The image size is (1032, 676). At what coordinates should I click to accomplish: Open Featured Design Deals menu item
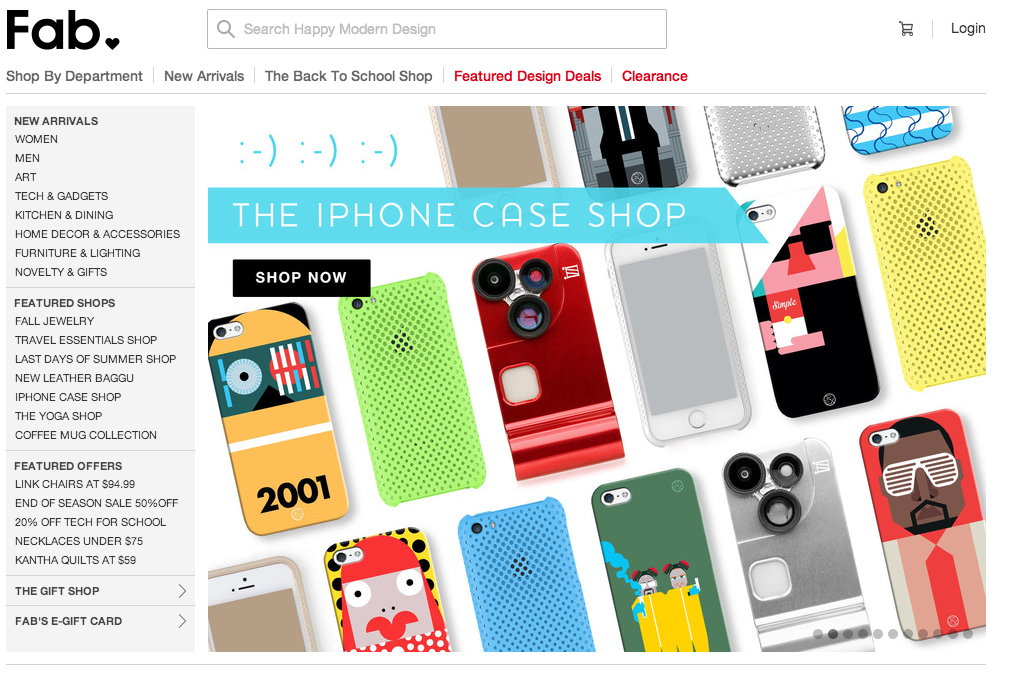(527, 76)
